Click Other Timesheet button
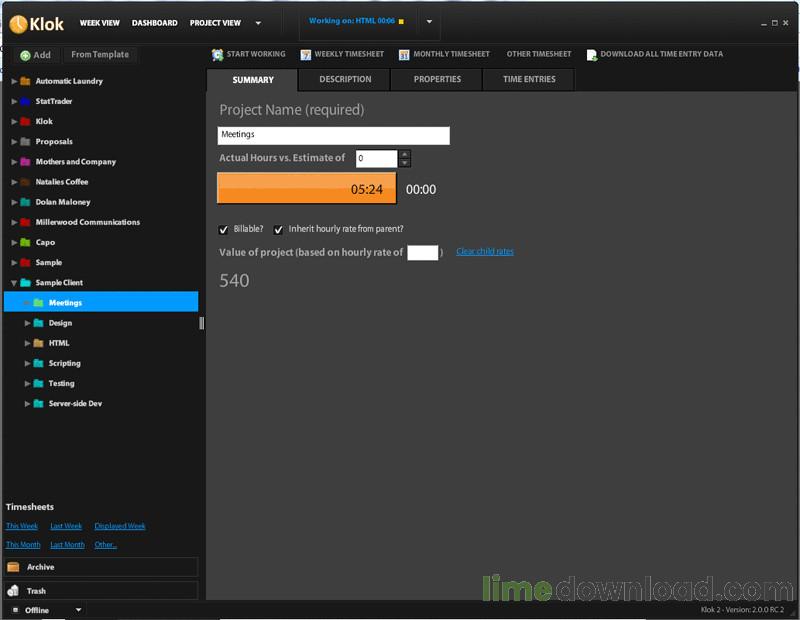Screen dimensions: 800x620 [x=539, y=54]
